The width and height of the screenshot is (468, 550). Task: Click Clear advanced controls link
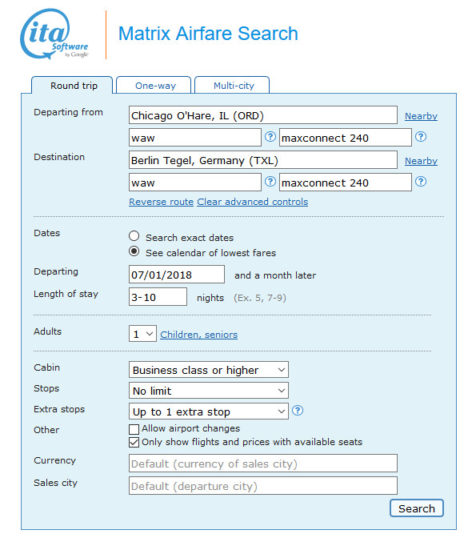[253, 202]
